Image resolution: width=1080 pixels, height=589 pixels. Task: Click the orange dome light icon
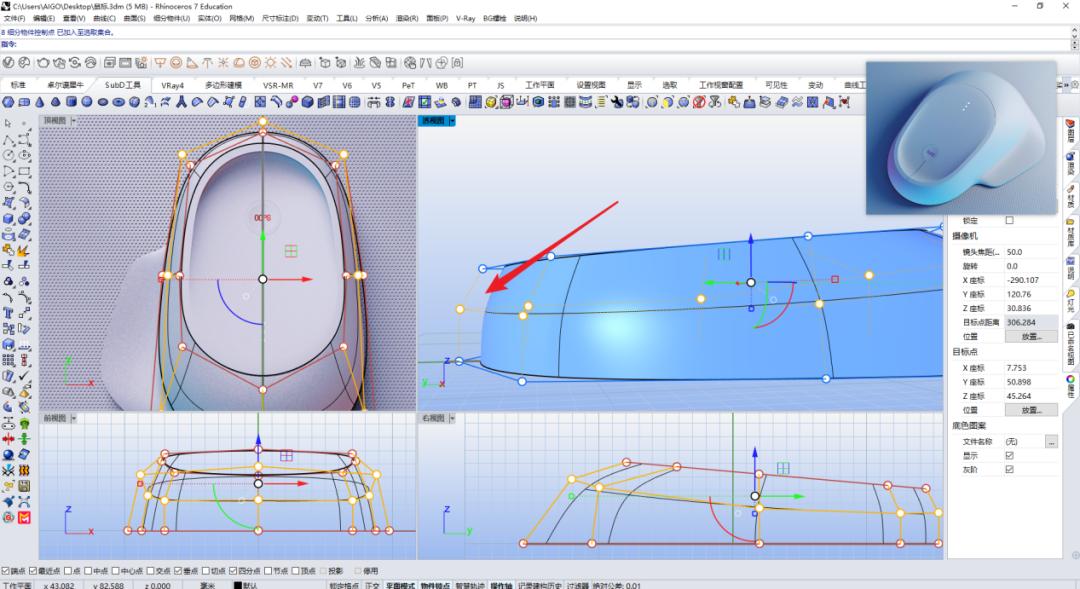(239, 63)
